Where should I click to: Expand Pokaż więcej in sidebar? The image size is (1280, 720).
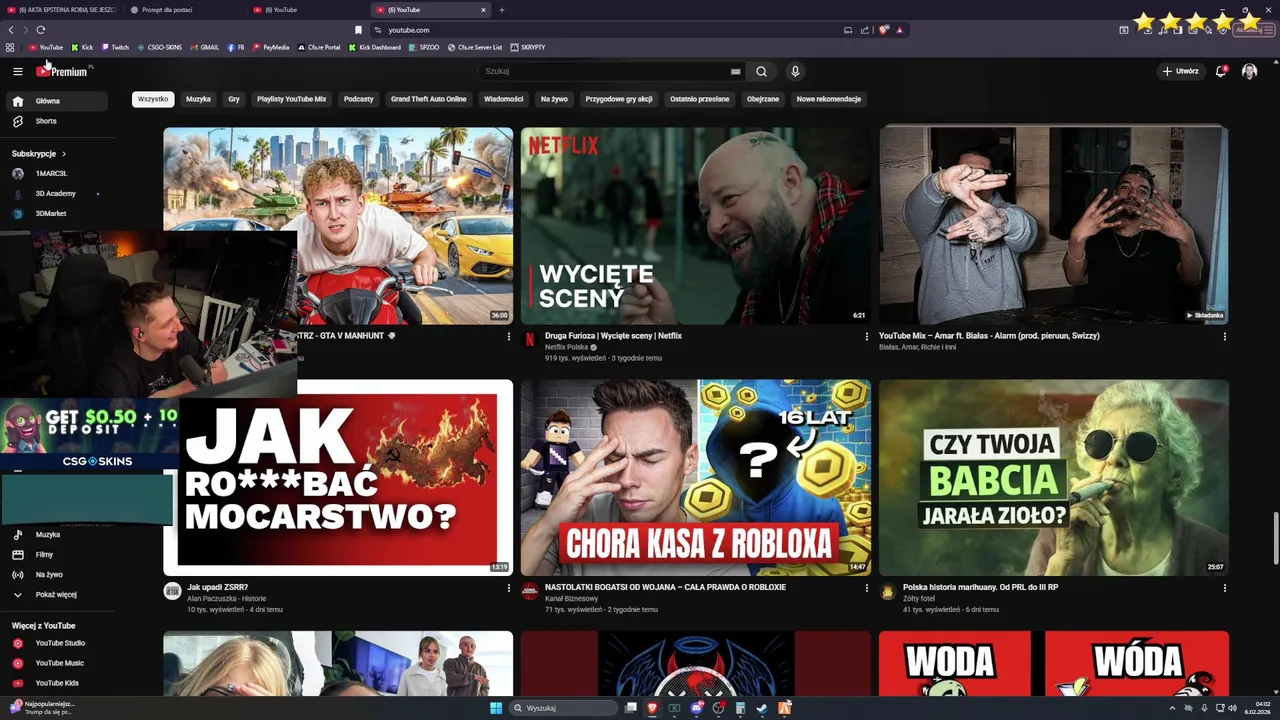tap(56, 594)
